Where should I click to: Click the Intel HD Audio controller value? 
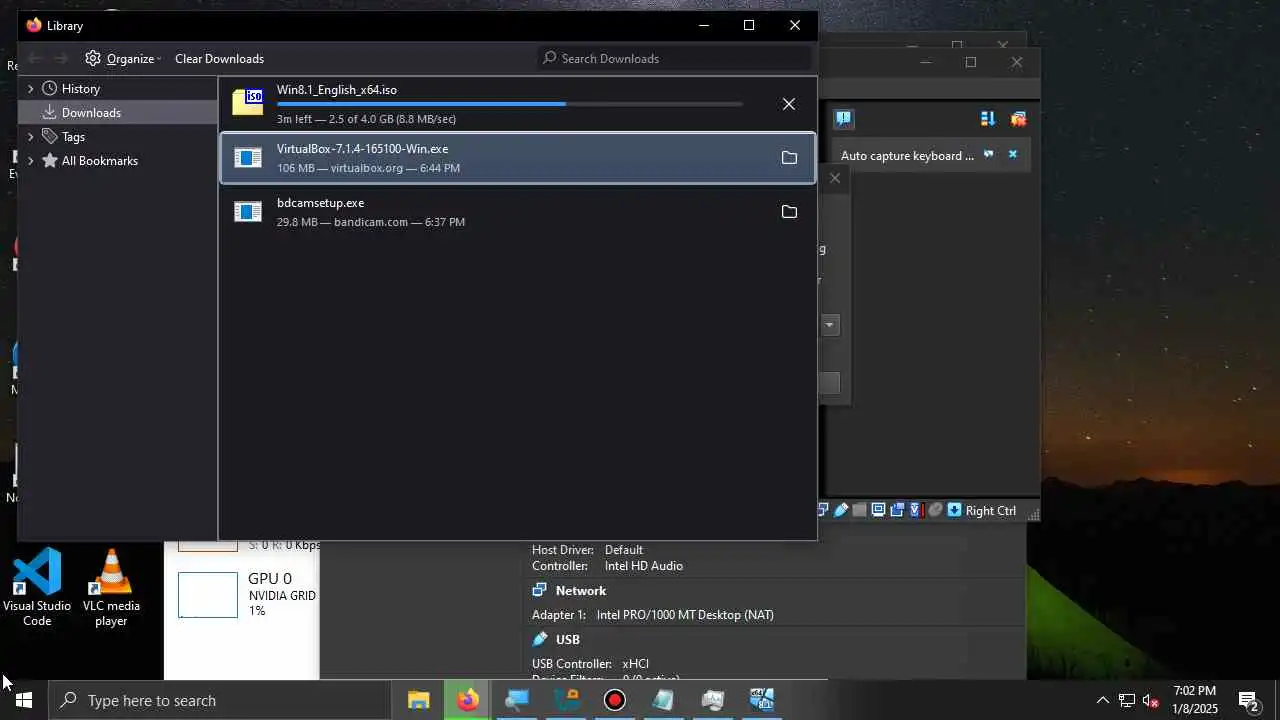click(x=644, y=566)
